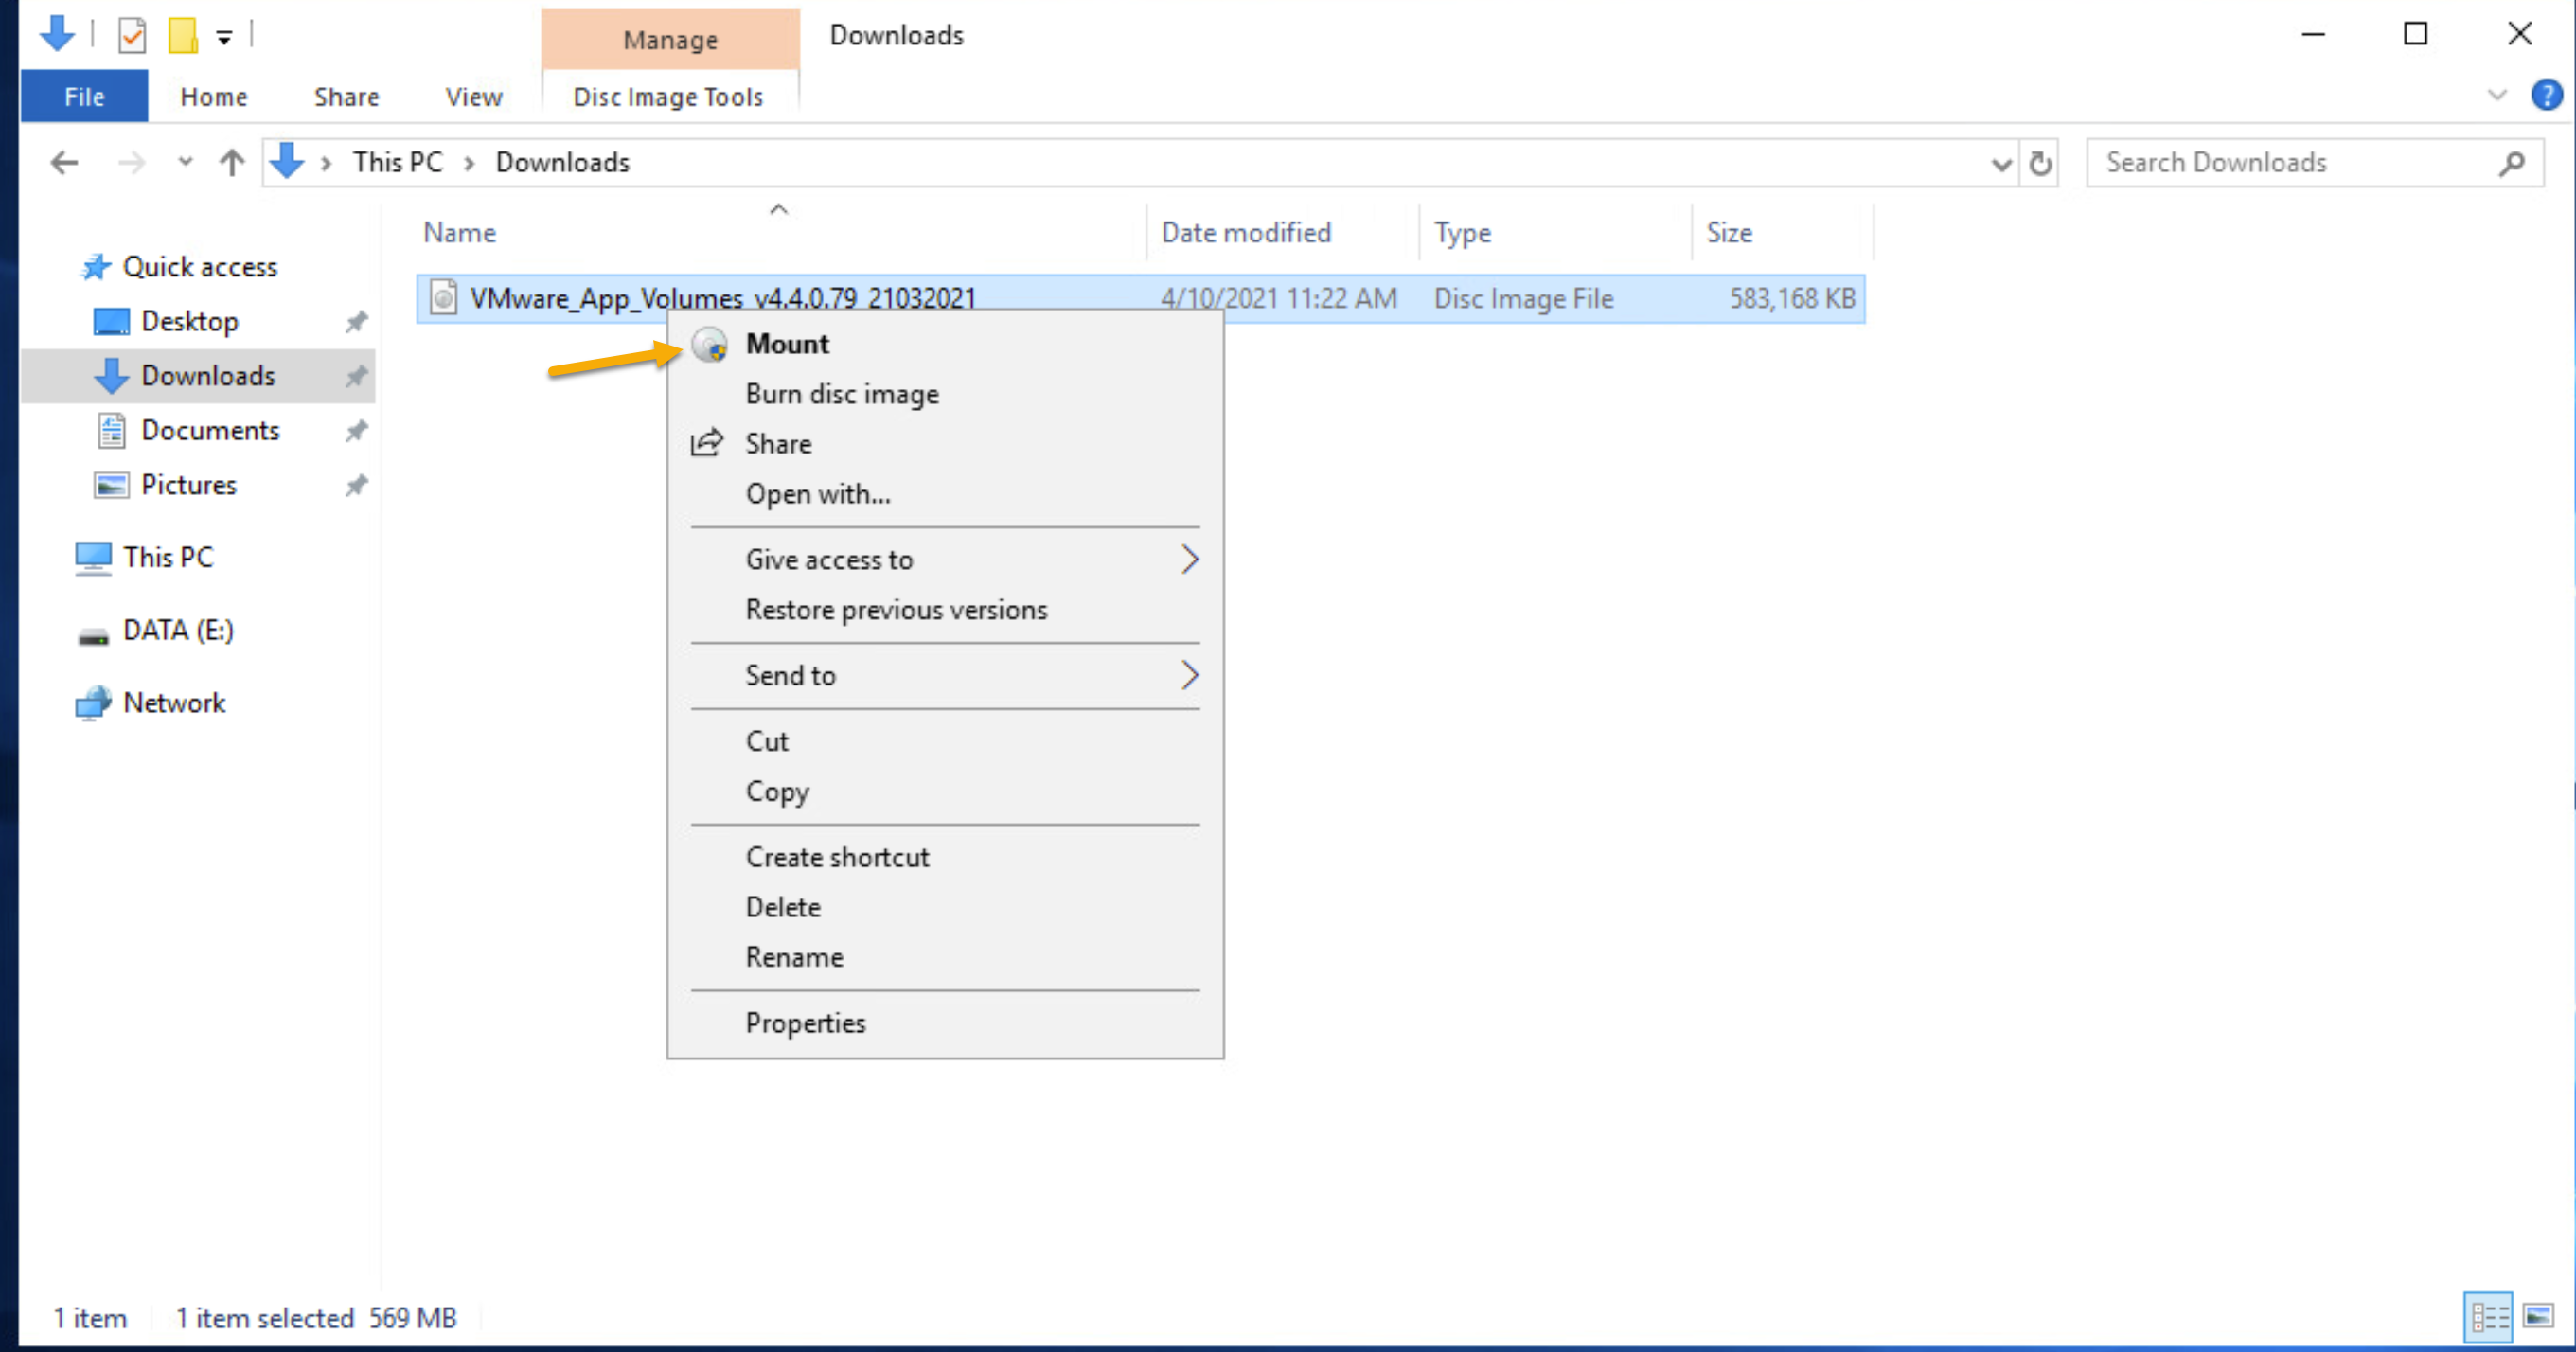
Task: Open Quick access in navigation pane
Action: [x=199, y=267]
